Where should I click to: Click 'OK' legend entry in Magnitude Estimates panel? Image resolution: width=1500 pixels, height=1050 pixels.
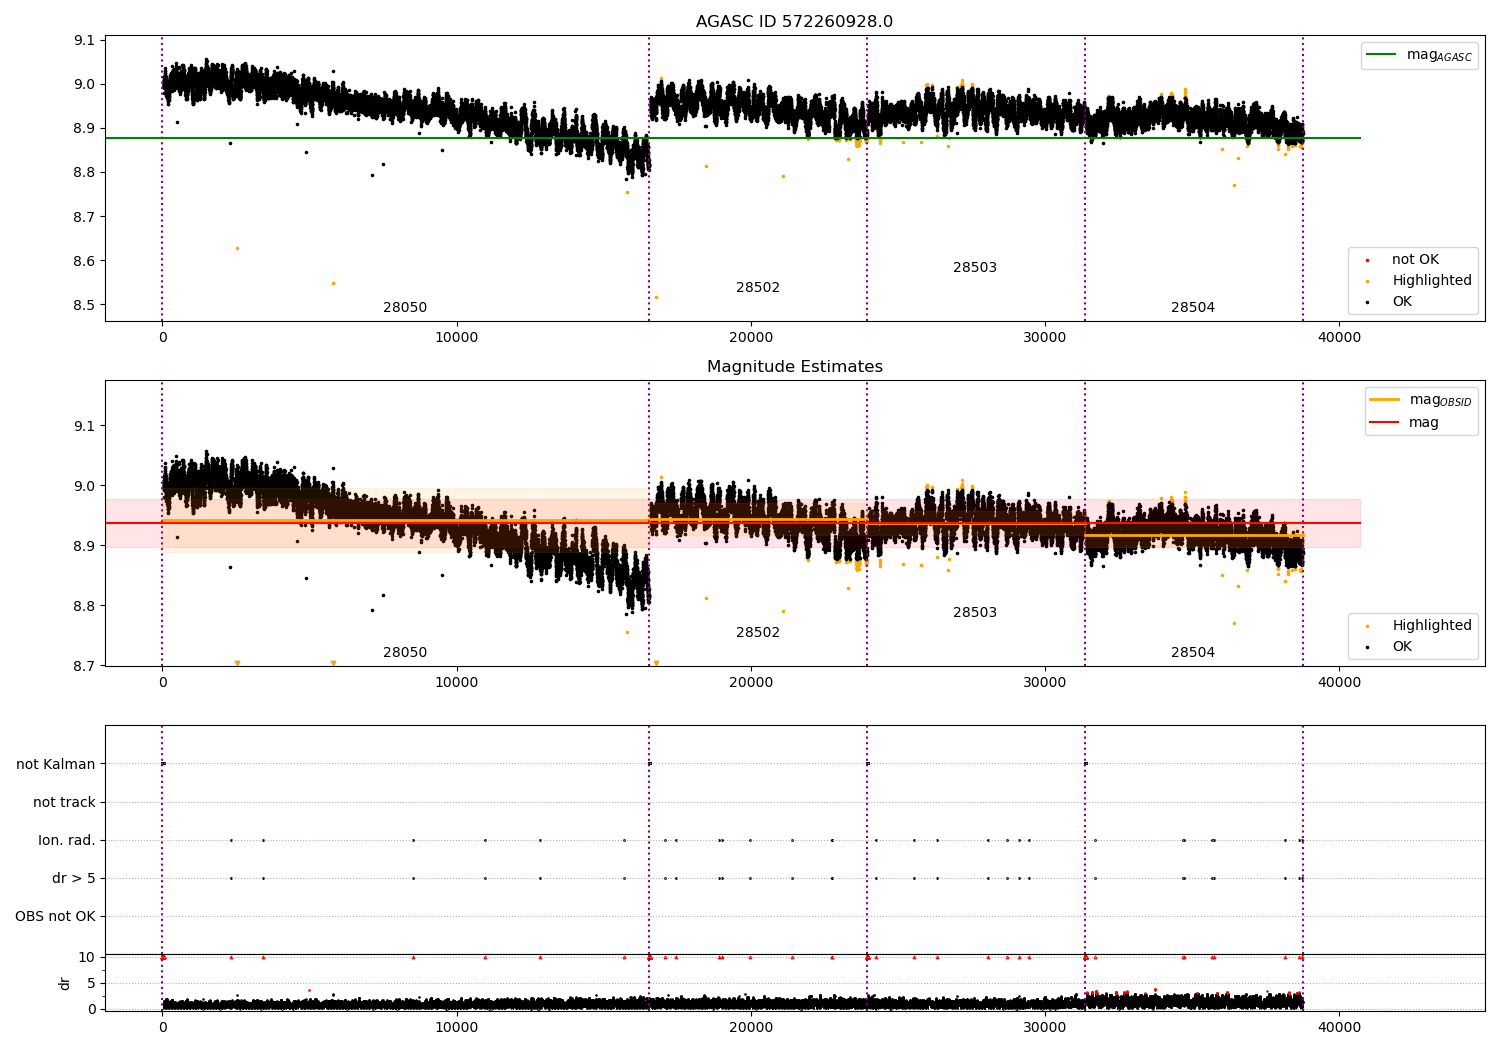(x=1402, y=647)
